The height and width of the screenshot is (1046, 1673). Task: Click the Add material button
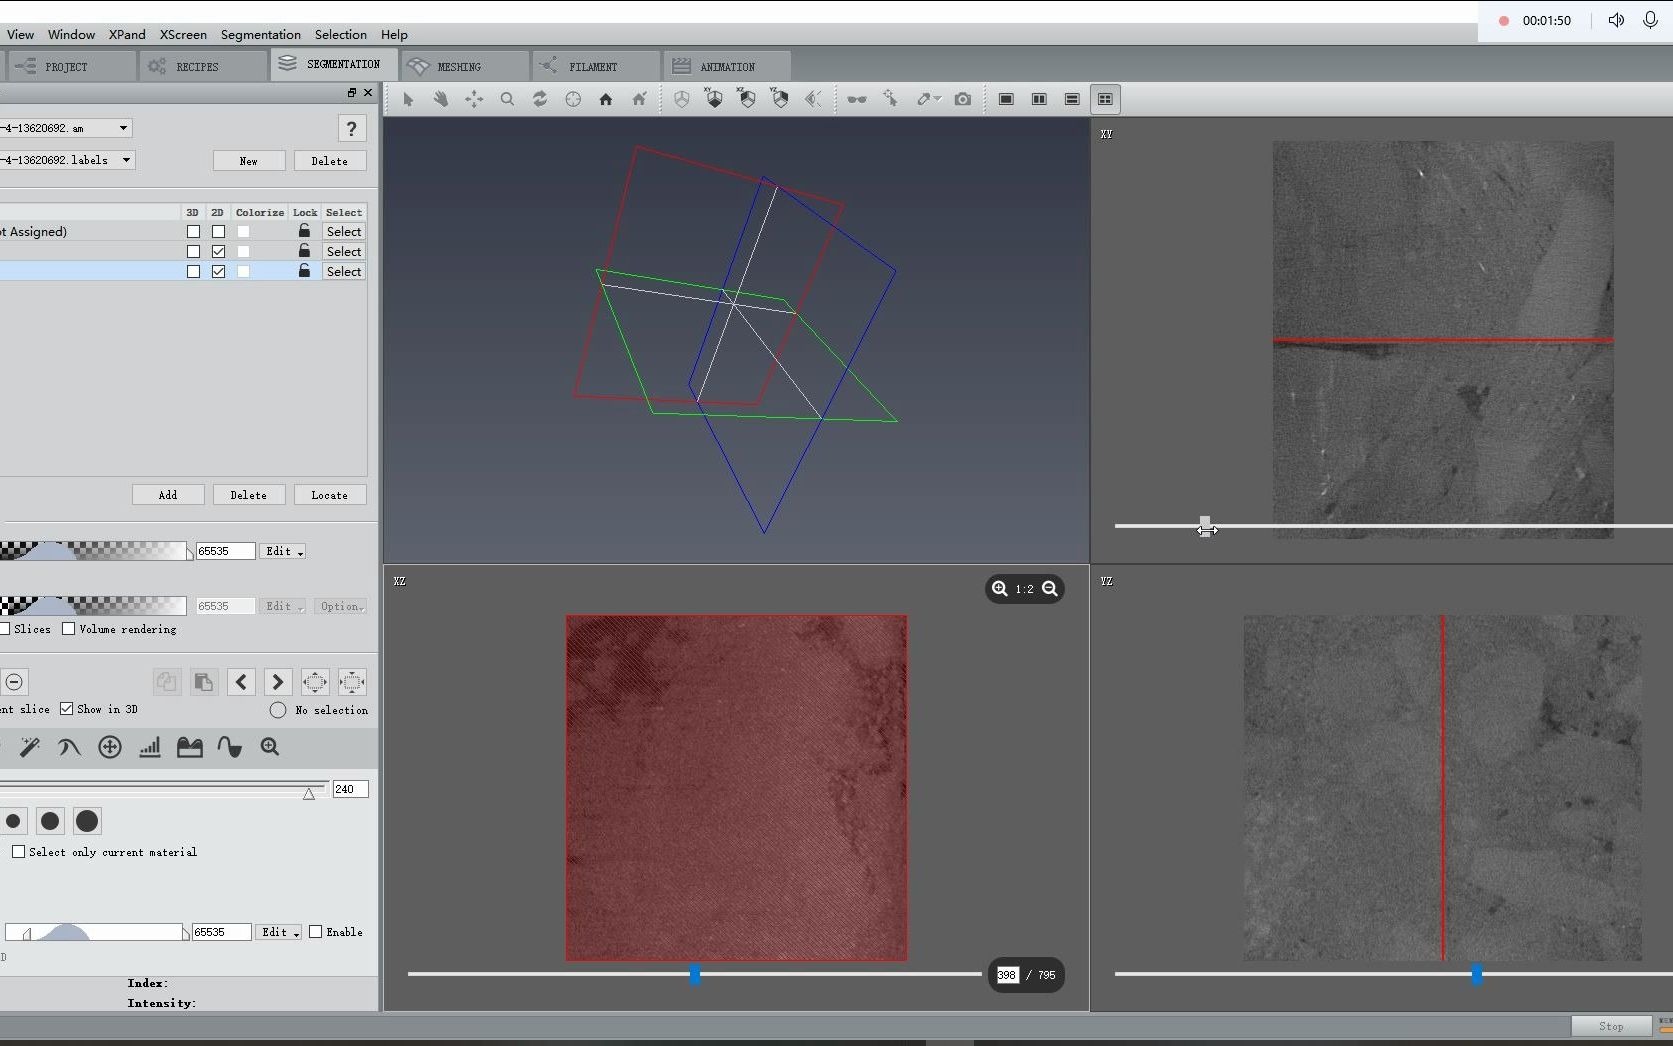click(168, 495)
